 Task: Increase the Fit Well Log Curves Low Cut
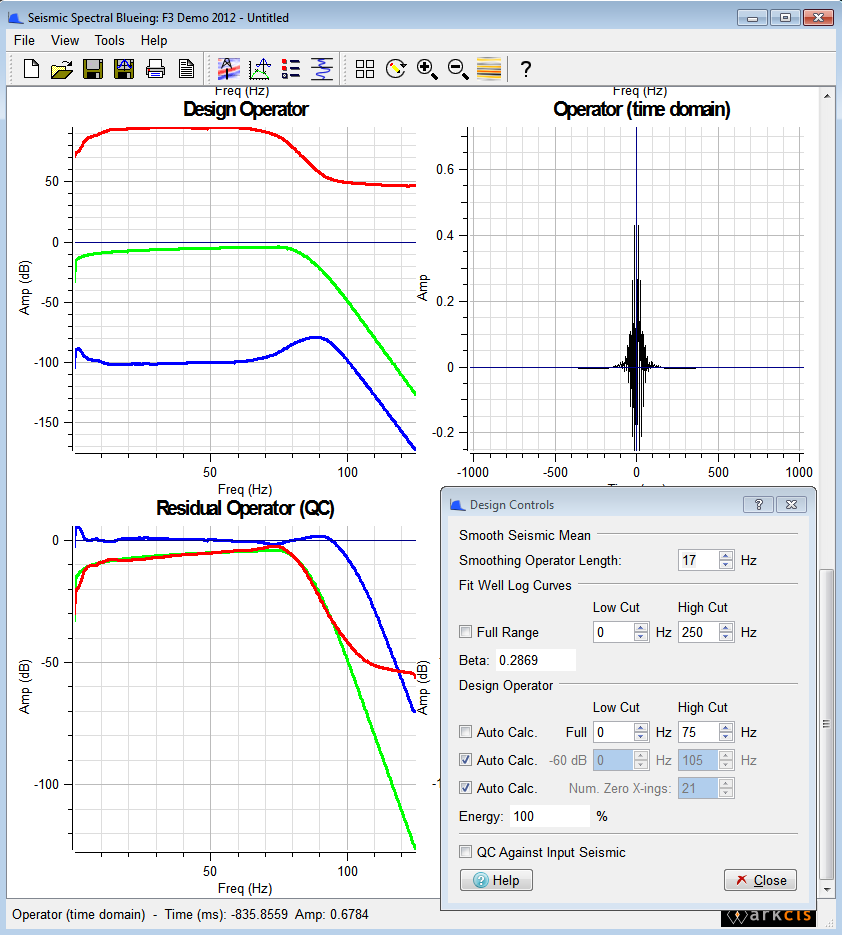click(640, 627)
